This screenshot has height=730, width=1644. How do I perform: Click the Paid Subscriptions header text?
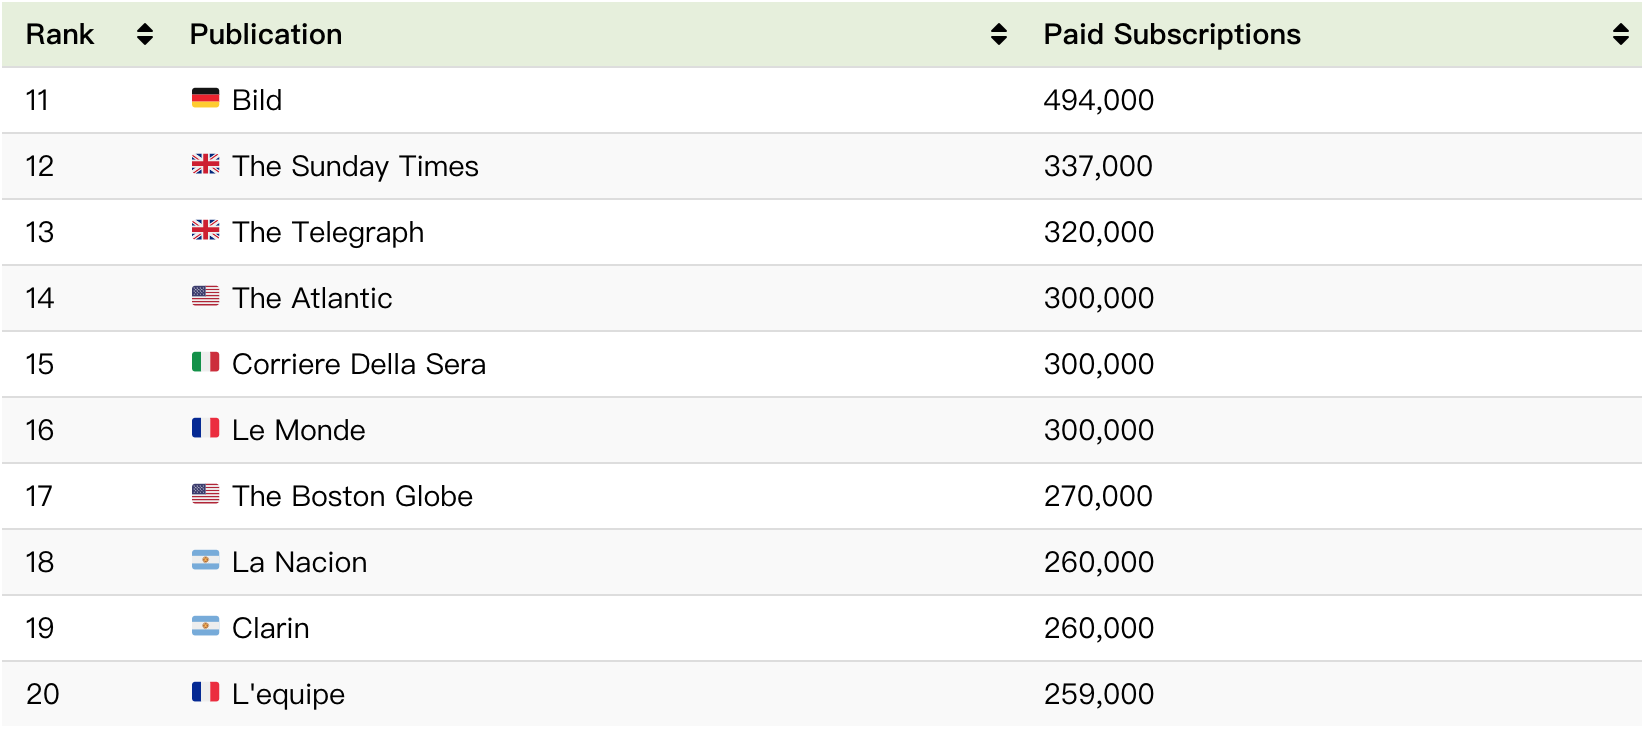(1171, 34)
